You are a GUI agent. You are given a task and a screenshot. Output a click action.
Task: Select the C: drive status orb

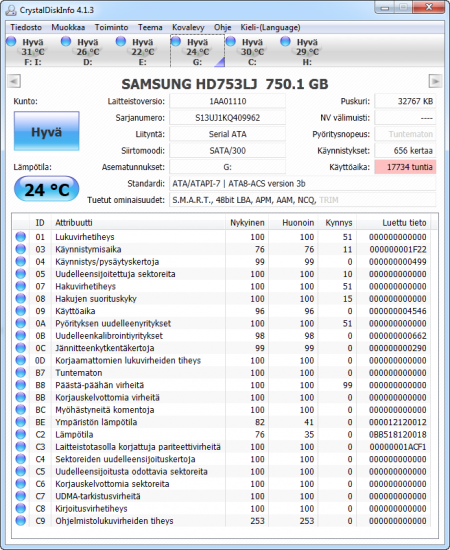231,41
